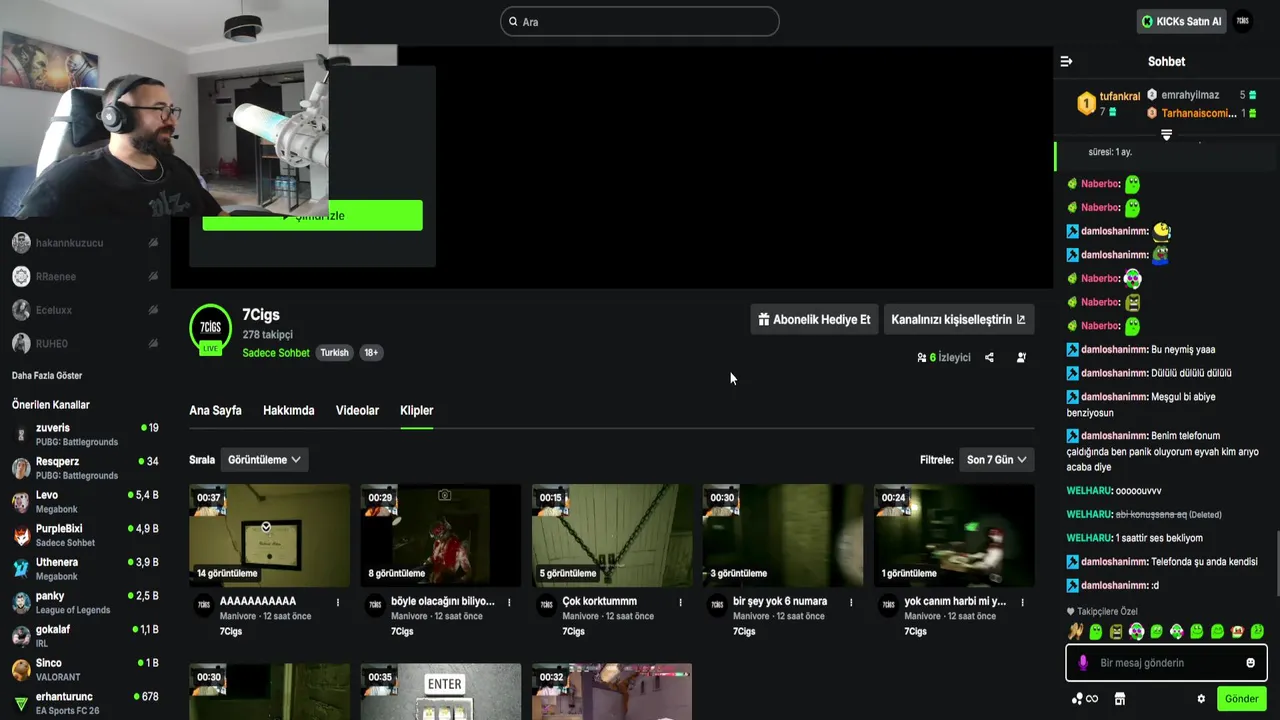Play the 00:24 clip with 1 görüntüleme
Viewport: 1280px width, 720px height.
point(954,536)
